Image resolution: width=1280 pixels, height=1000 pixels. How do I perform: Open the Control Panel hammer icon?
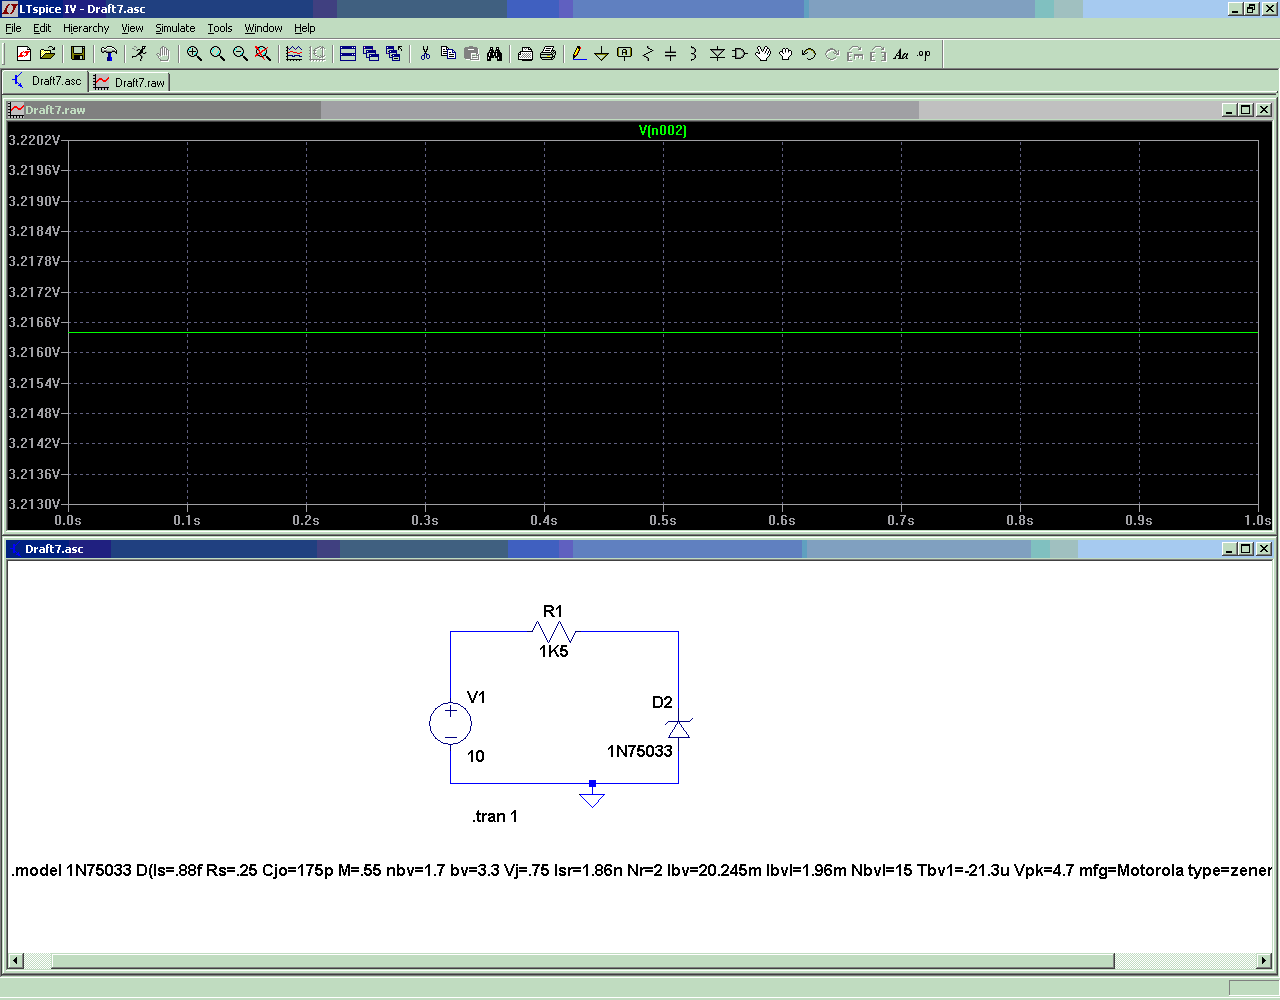click(x=109, y=54)
